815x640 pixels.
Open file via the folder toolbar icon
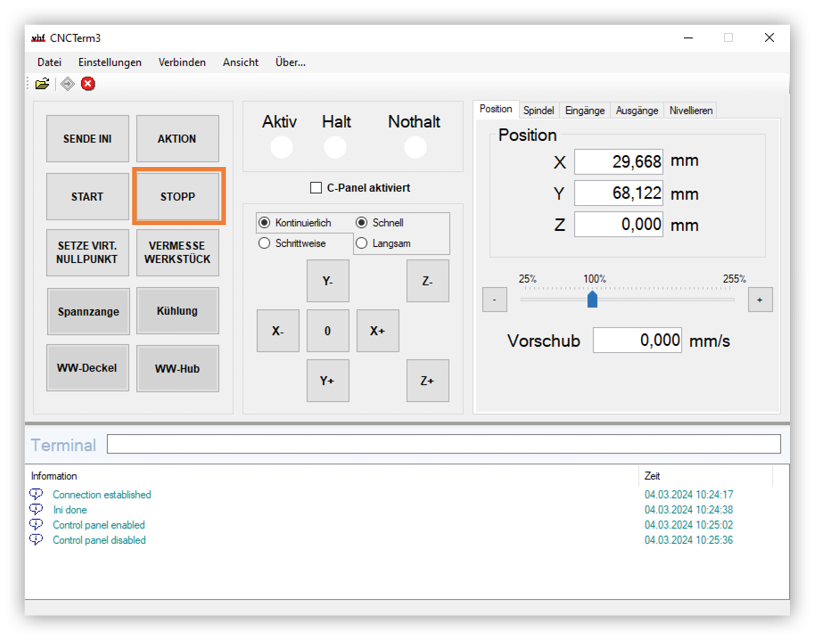click(x=42, y=84)
